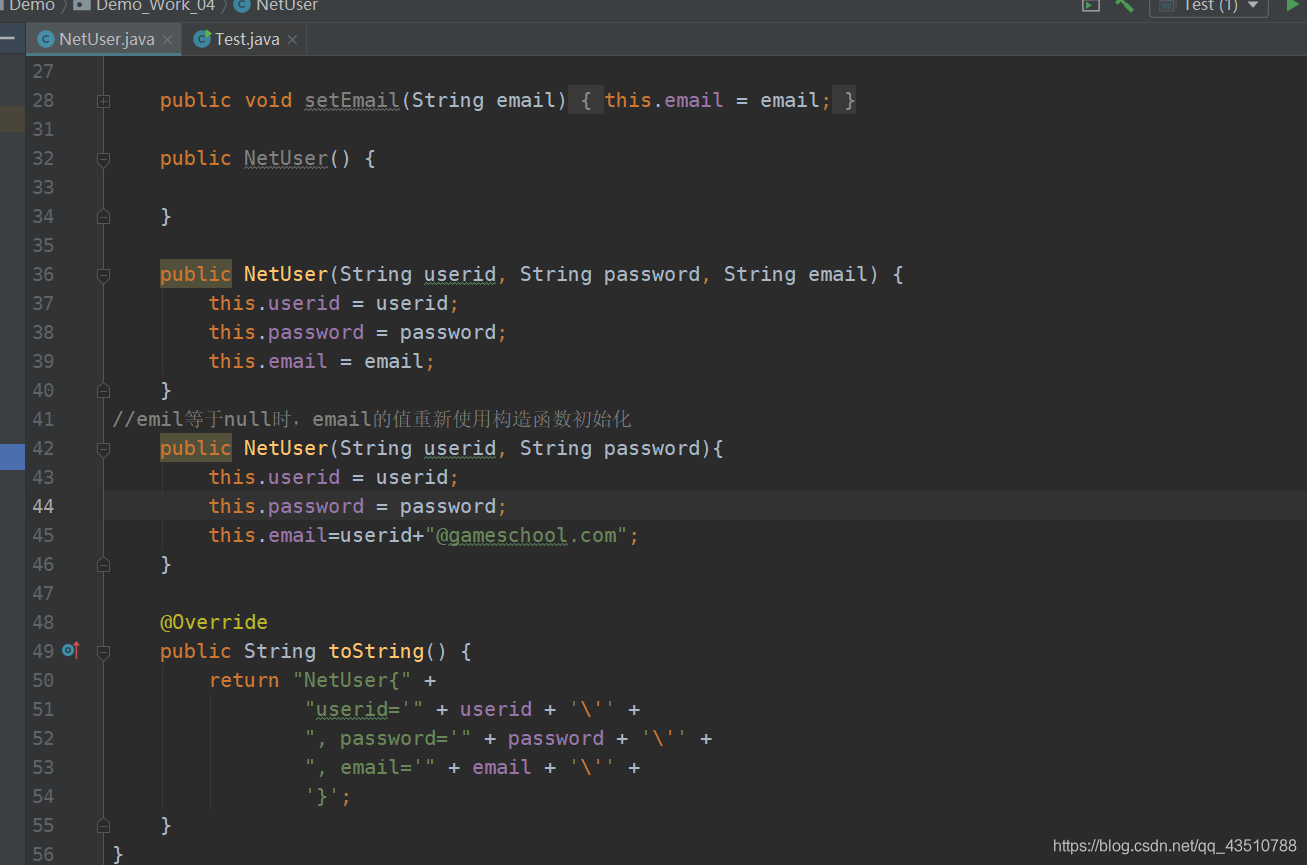Click the Build project hammer icon
The width and height of the screenshot is (1307, 865).
pos(1125,5)
